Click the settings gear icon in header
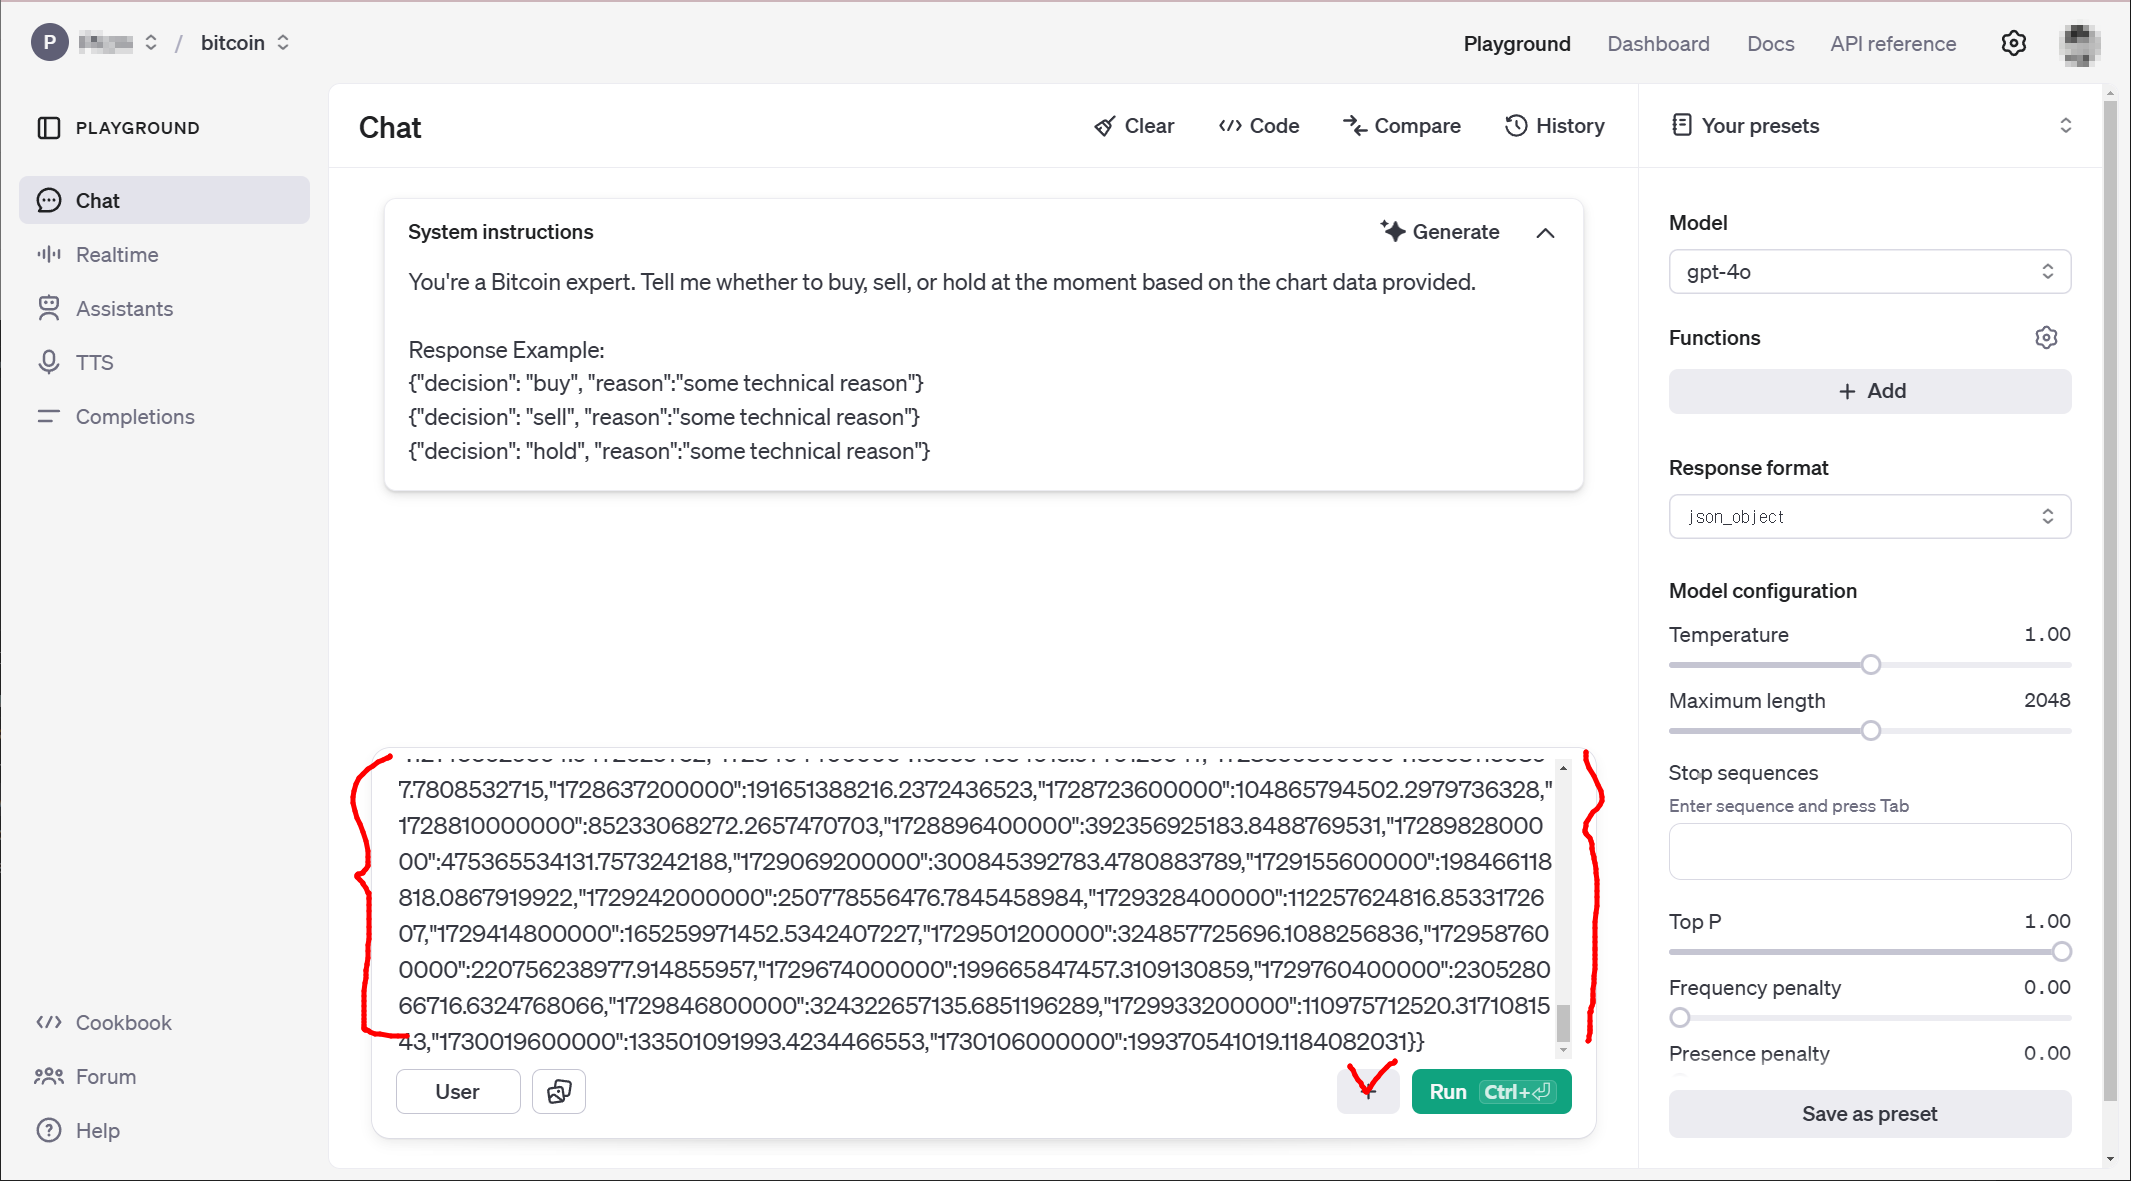The height and width of the screenshot is (1181, 2131). coord(2013,44)
